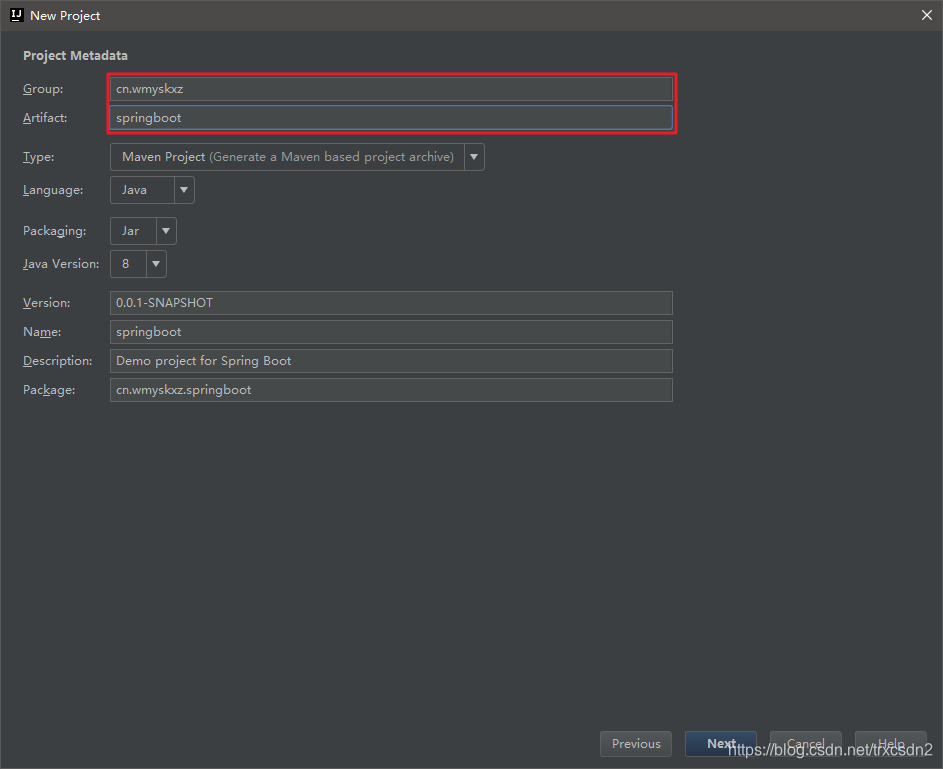The height and width of the screenshot is (769, 943).
Task: Focus the Package input field
Action: [391, 390]
